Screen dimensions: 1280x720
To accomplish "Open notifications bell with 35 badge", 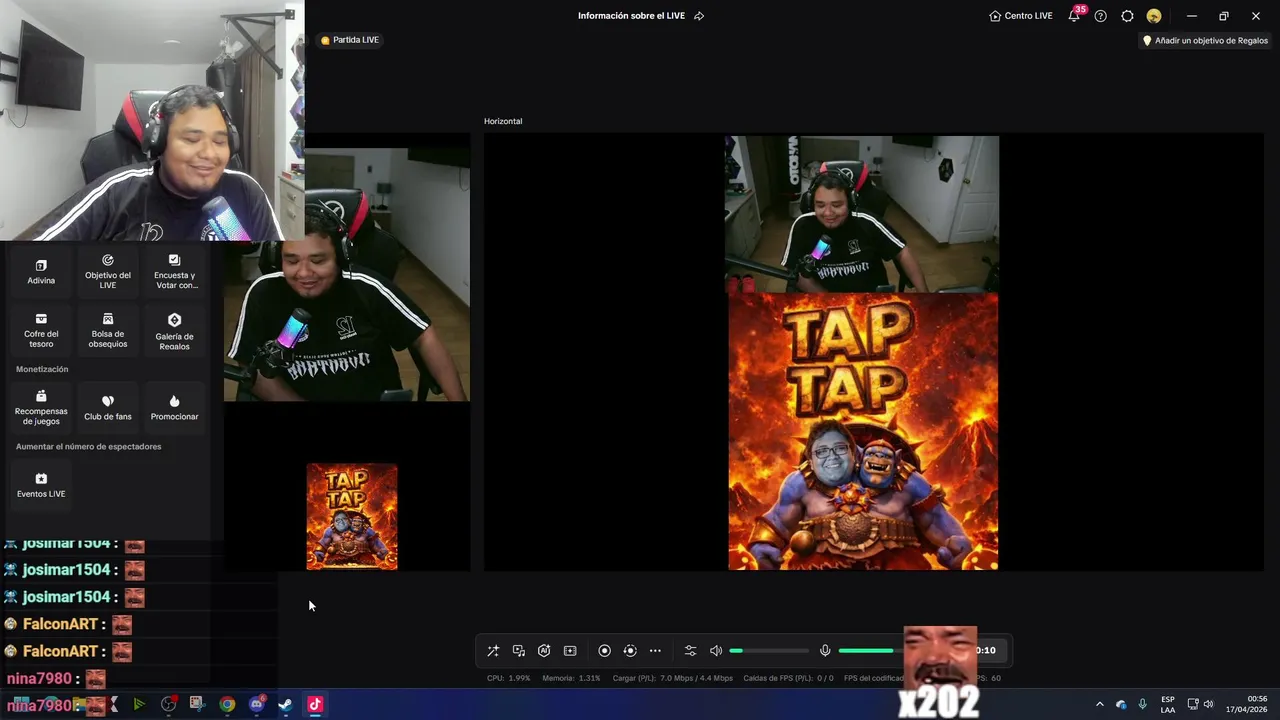I will click(1074, 16).
